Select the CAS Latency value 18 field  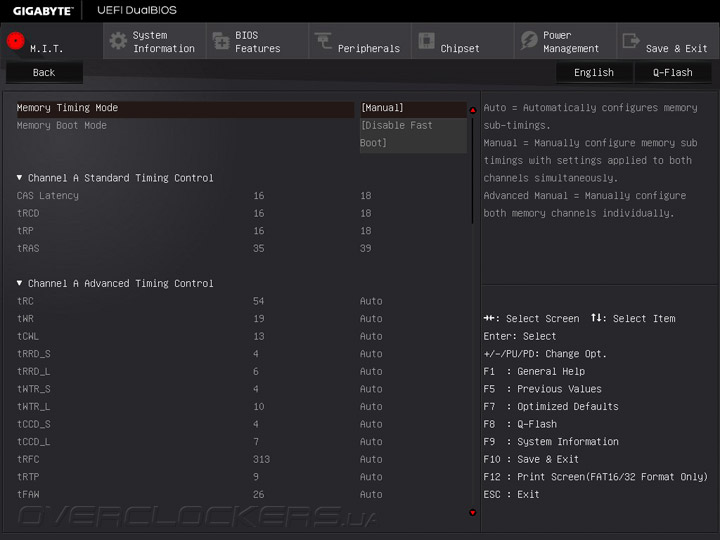click(366, 196)
